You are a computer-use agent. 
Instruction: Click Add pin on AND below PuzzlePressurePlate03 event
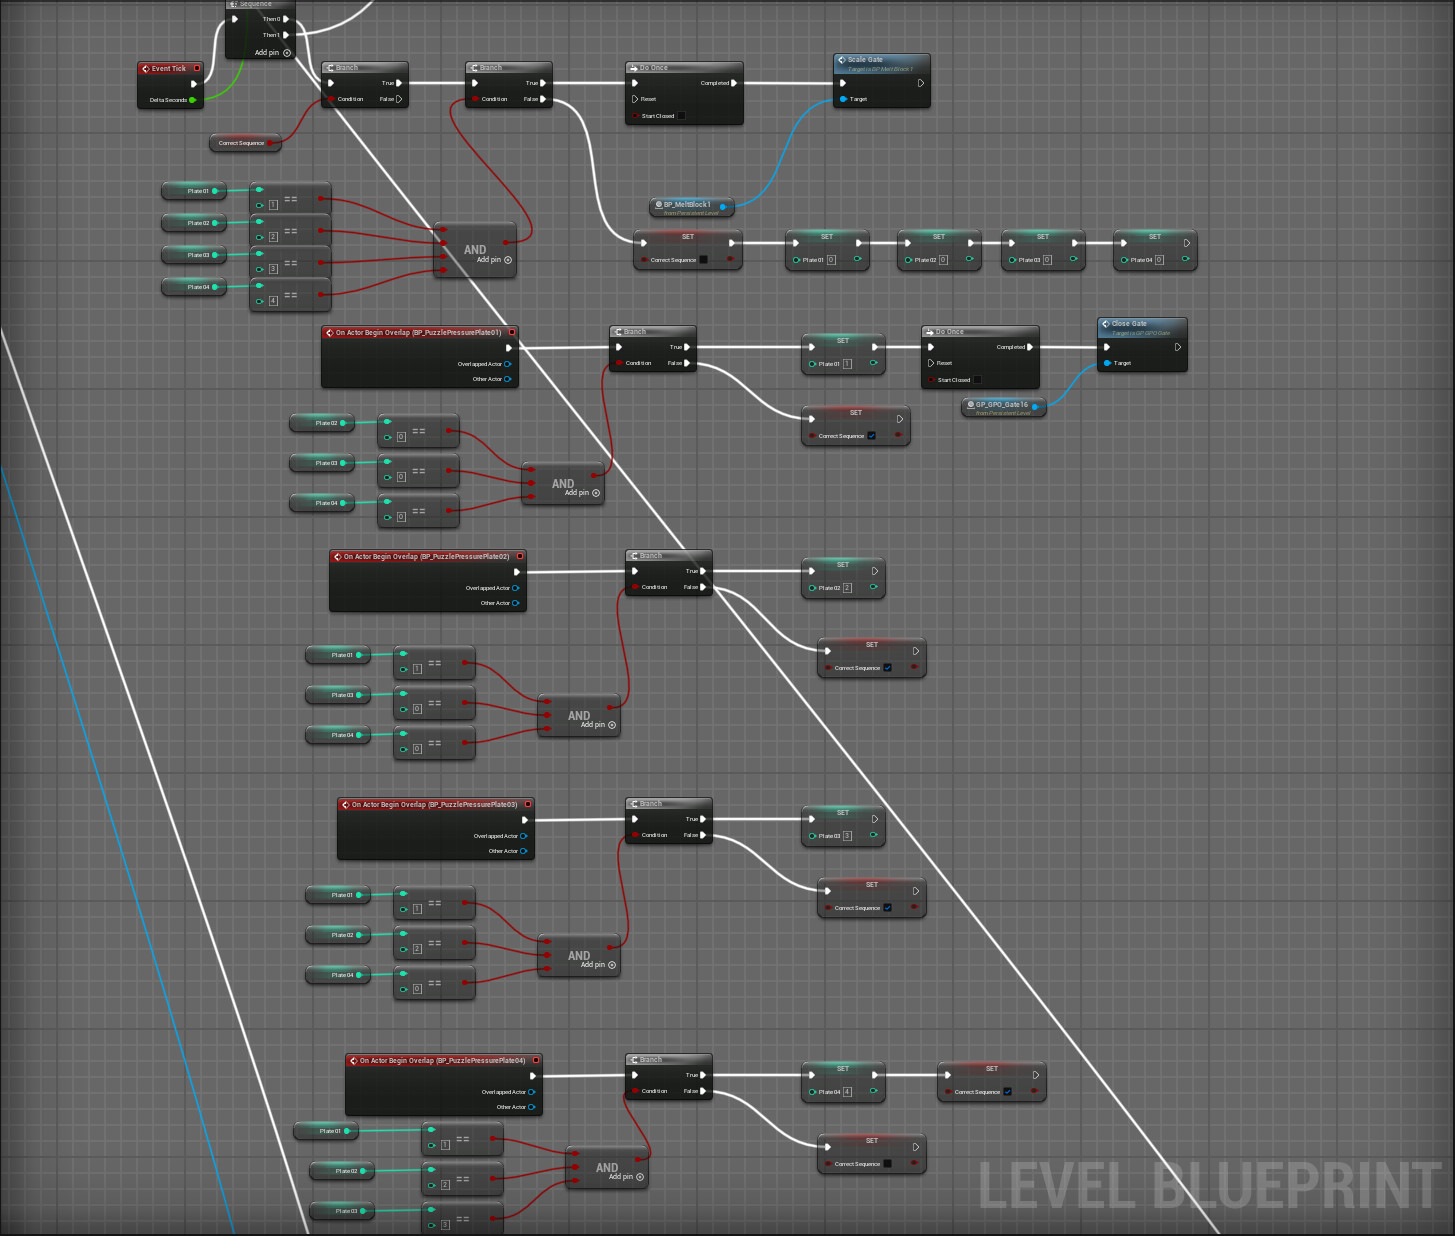(x=598, y=965)
